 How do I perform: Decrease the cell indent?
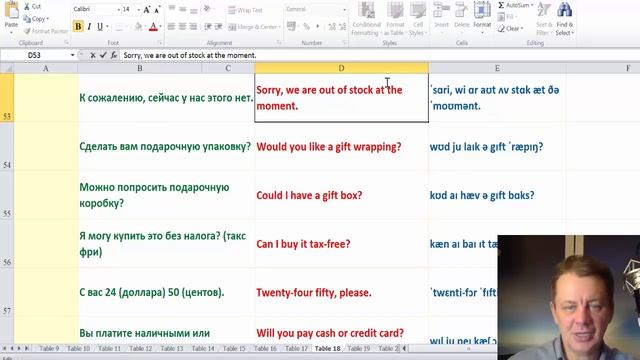tap(208, 27)
